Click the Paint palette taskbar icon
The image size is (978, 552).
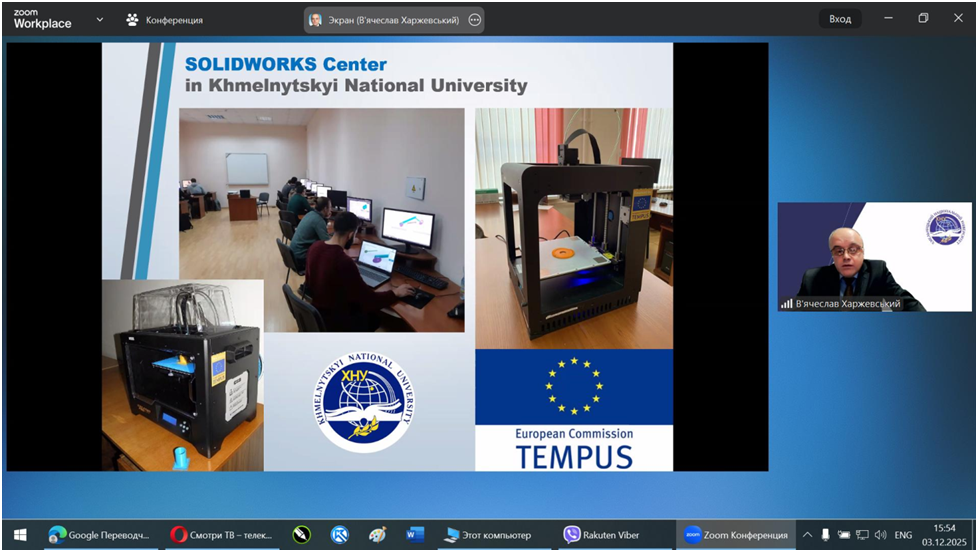[377, 535]
